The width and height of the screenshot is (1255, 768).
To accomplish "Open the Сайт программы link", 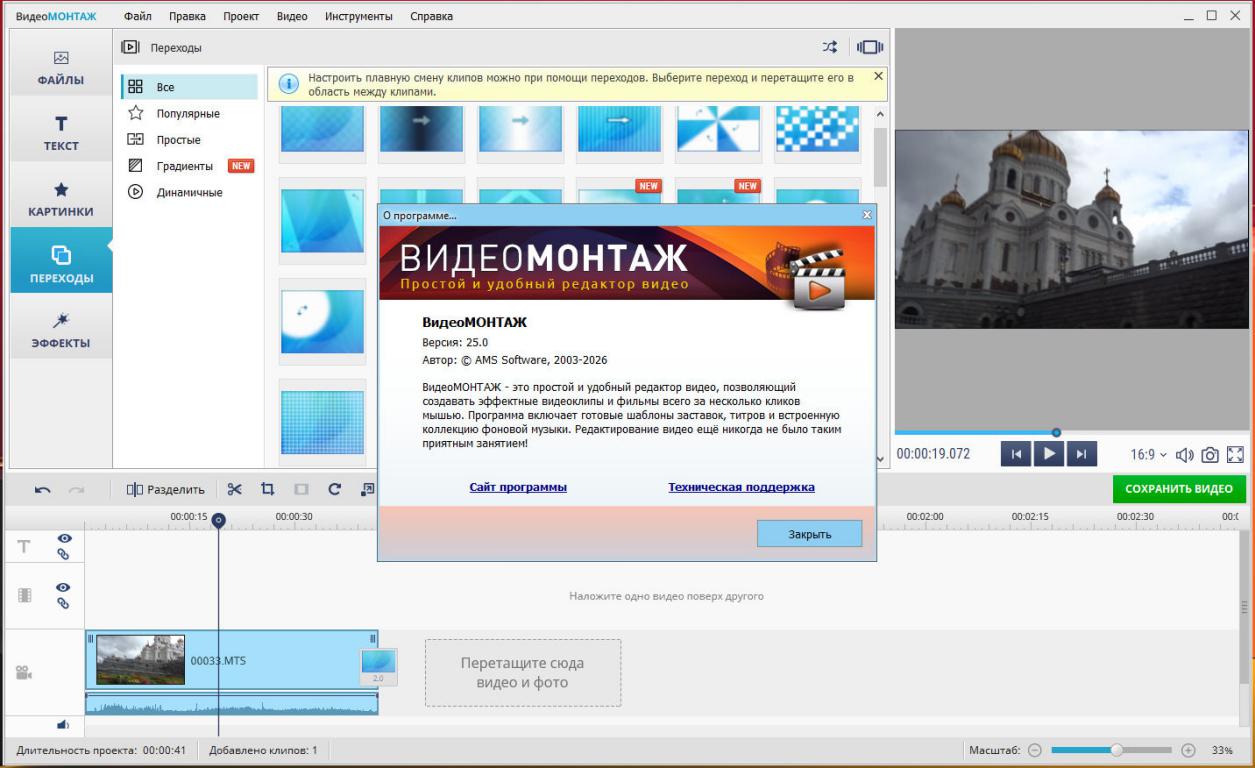I will pyautogui.click(x=518, y=487).
